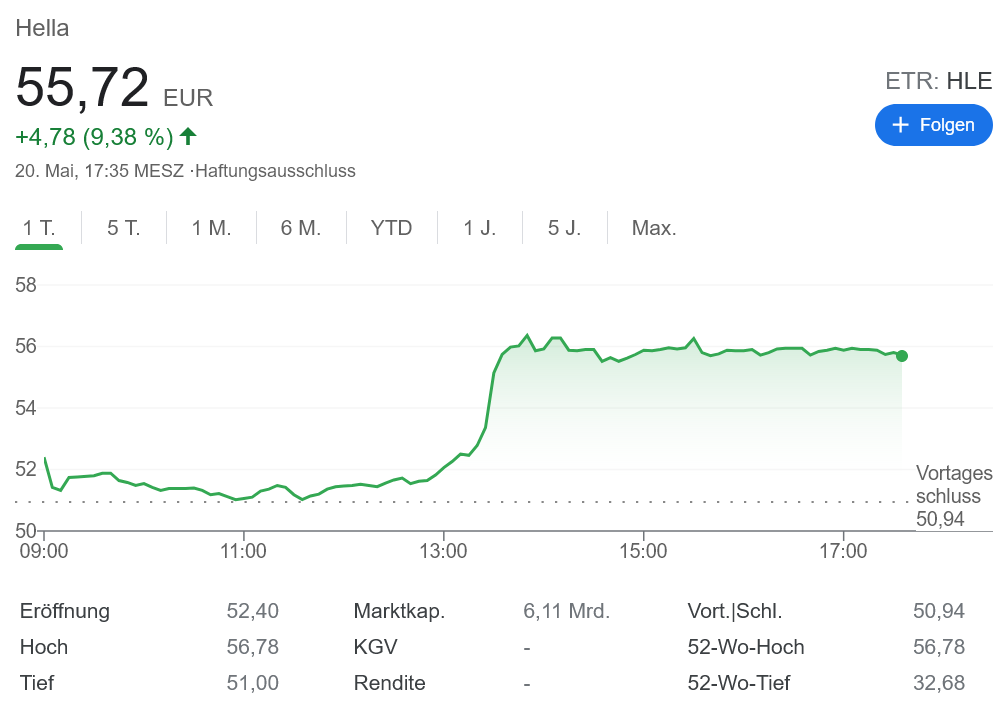The width and height of the screenshot is (1002, 725).
Task: Click the Hoch label
Action: coord(44,647)
